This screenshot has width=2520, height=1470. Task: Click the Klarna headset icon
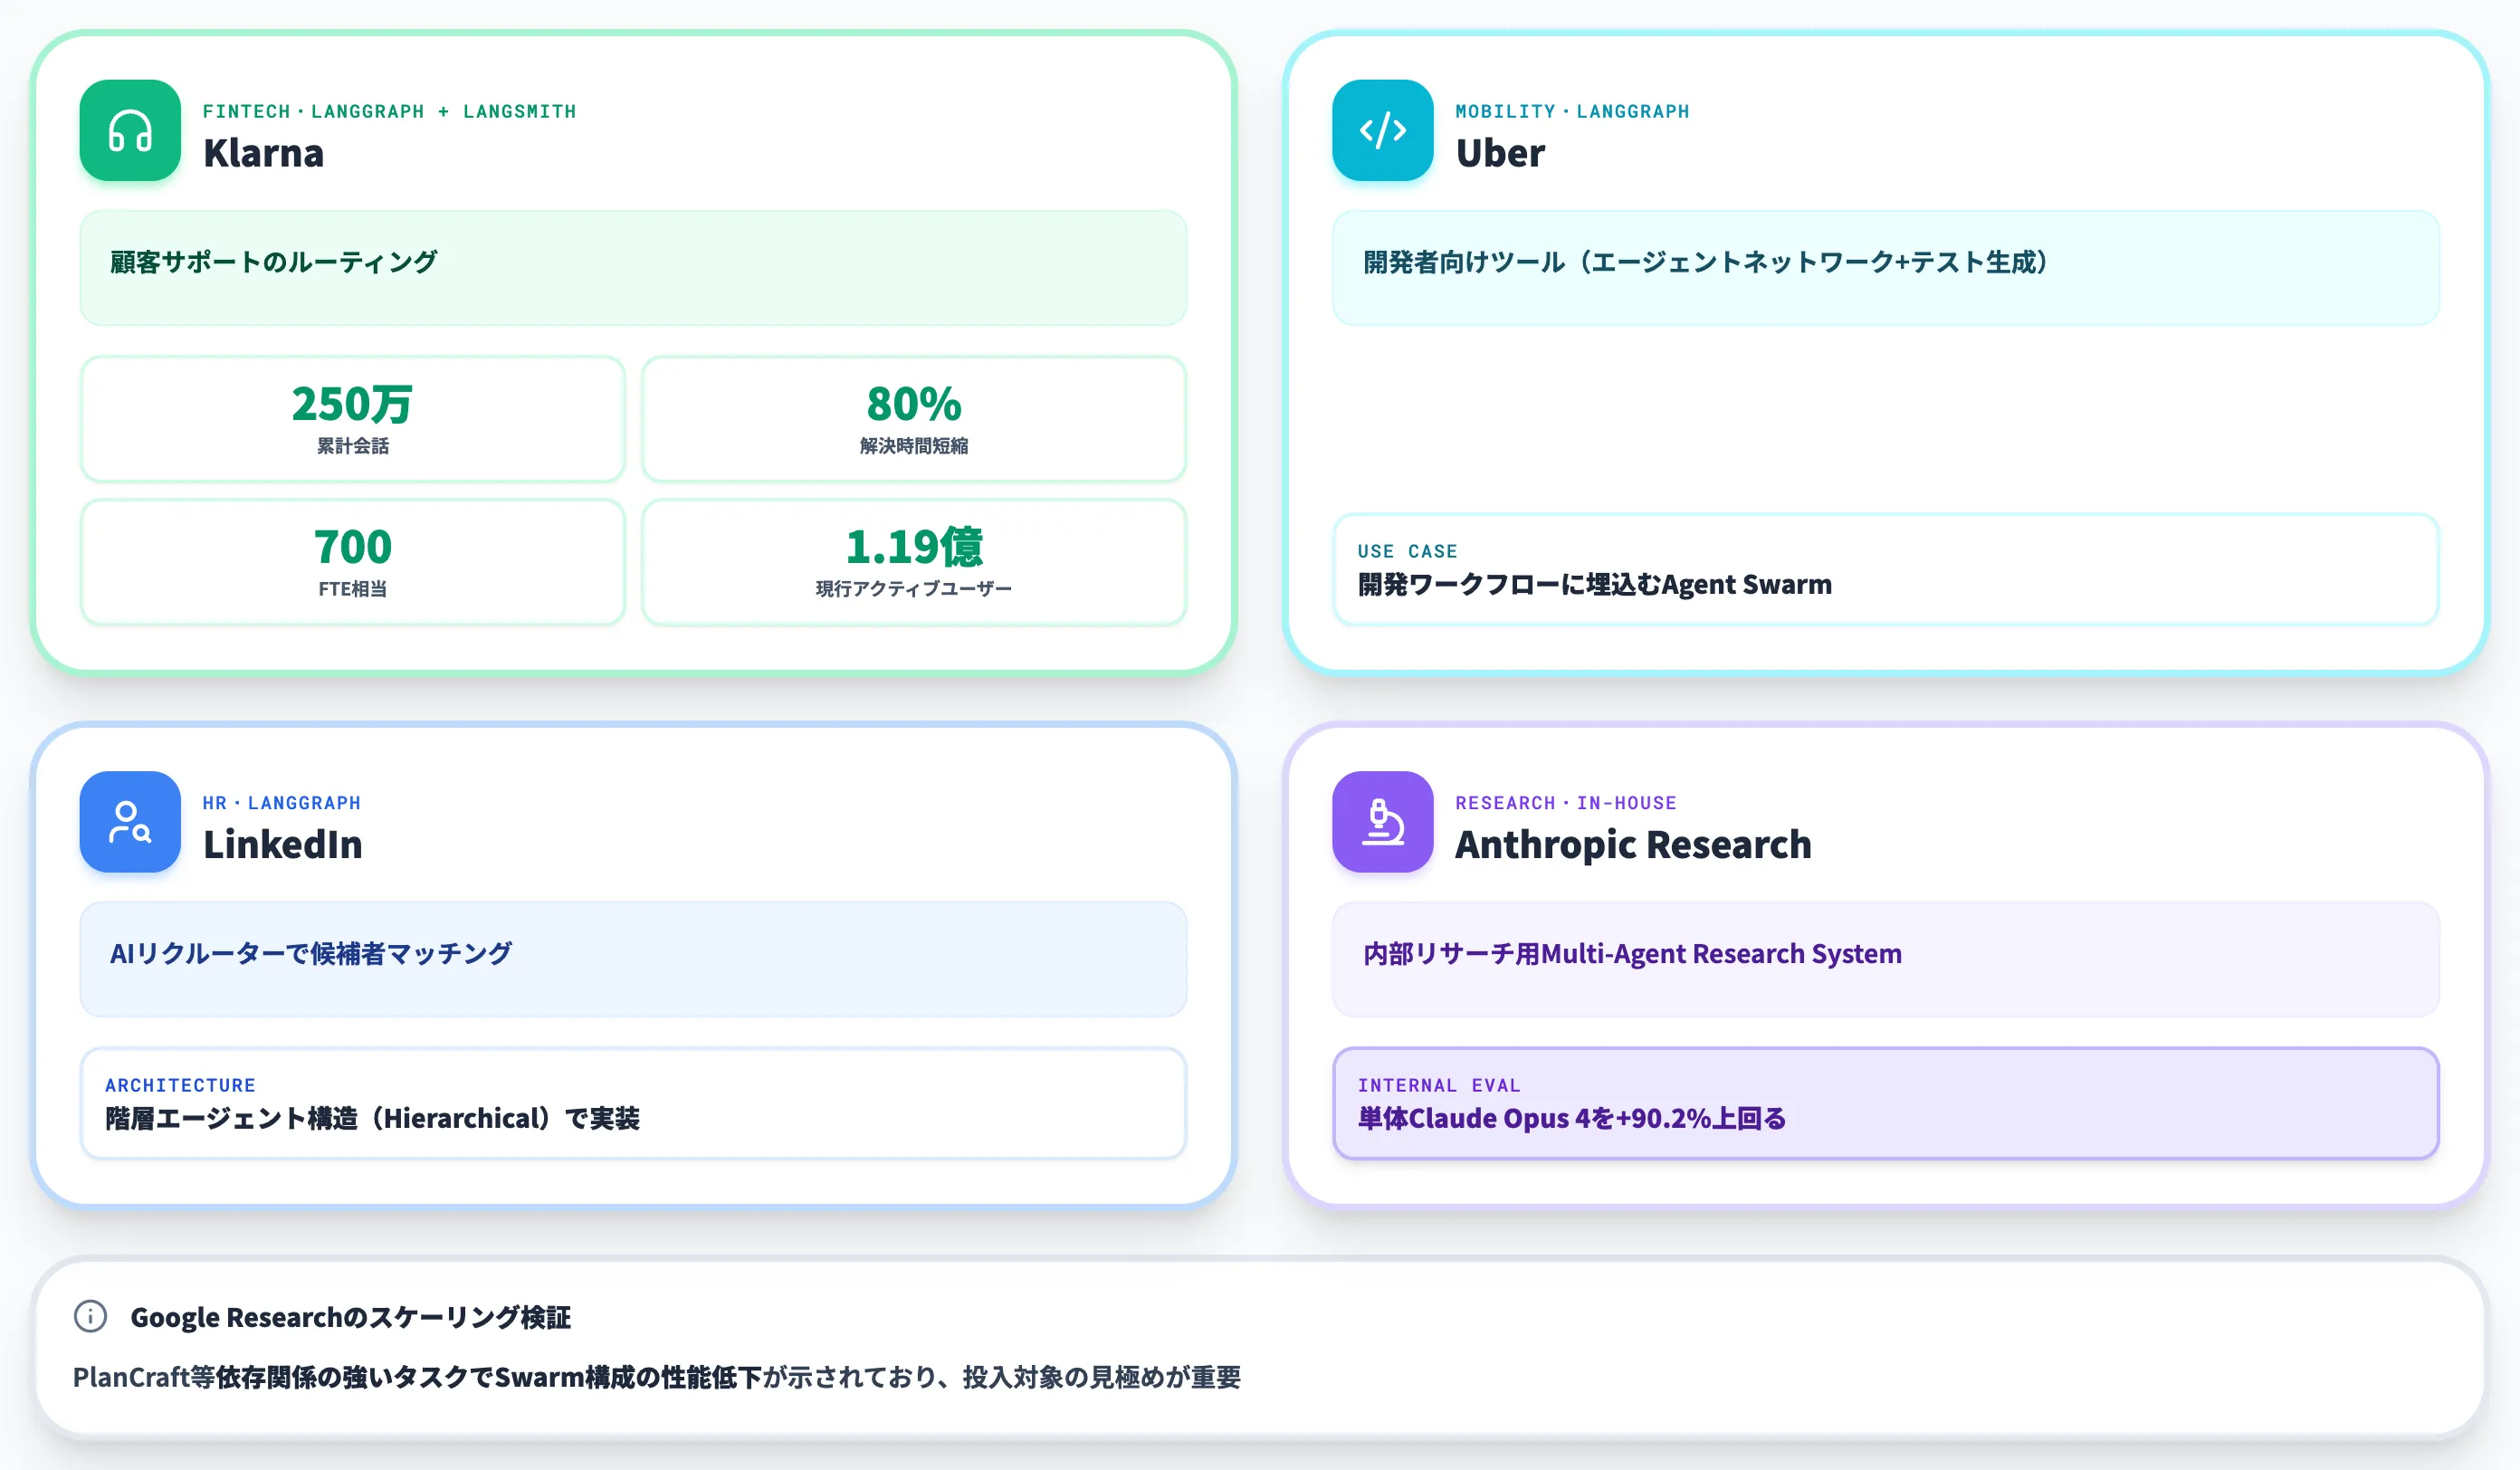click(130, 130)
